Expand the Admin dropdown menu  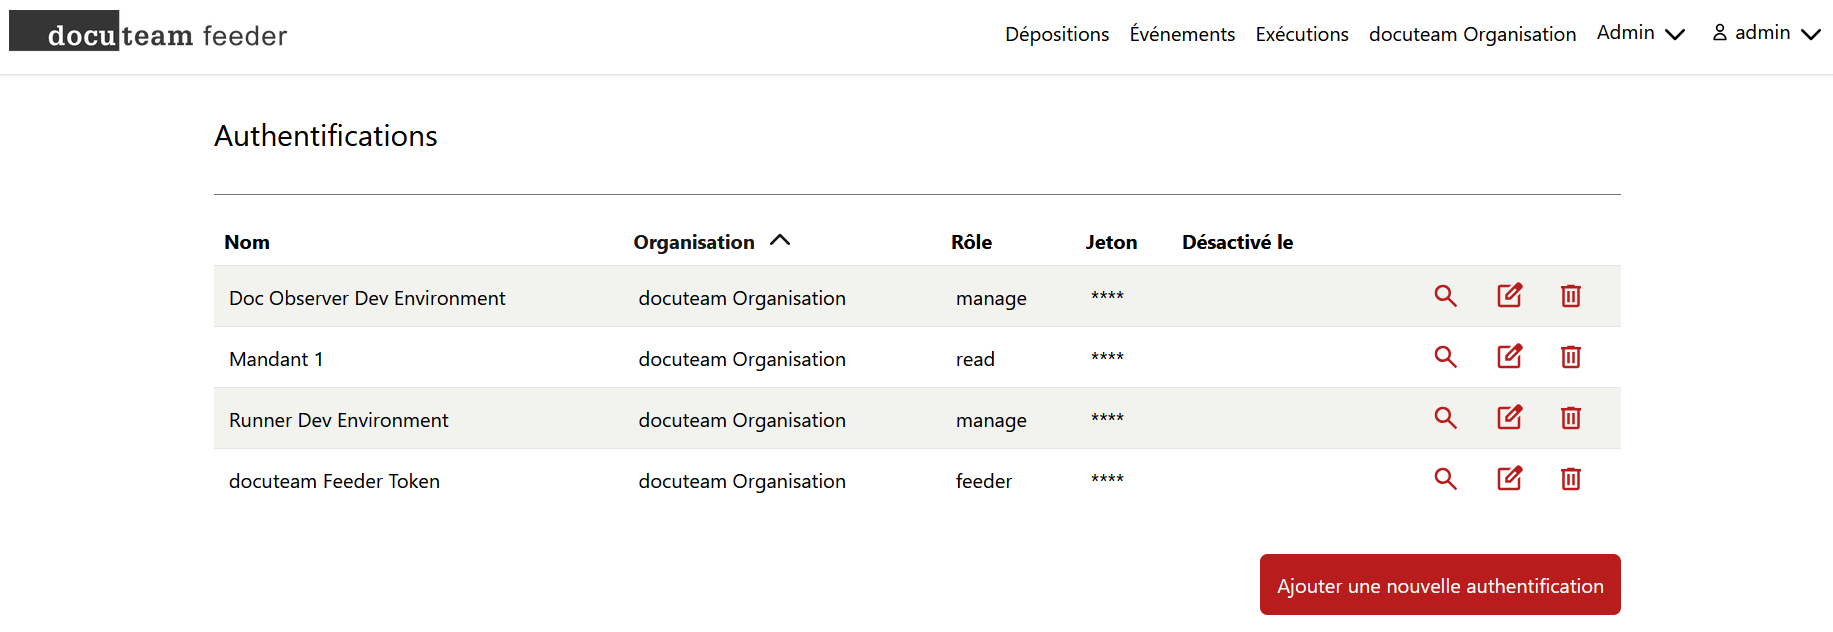pyautogui.click(x=1640, y=33)
